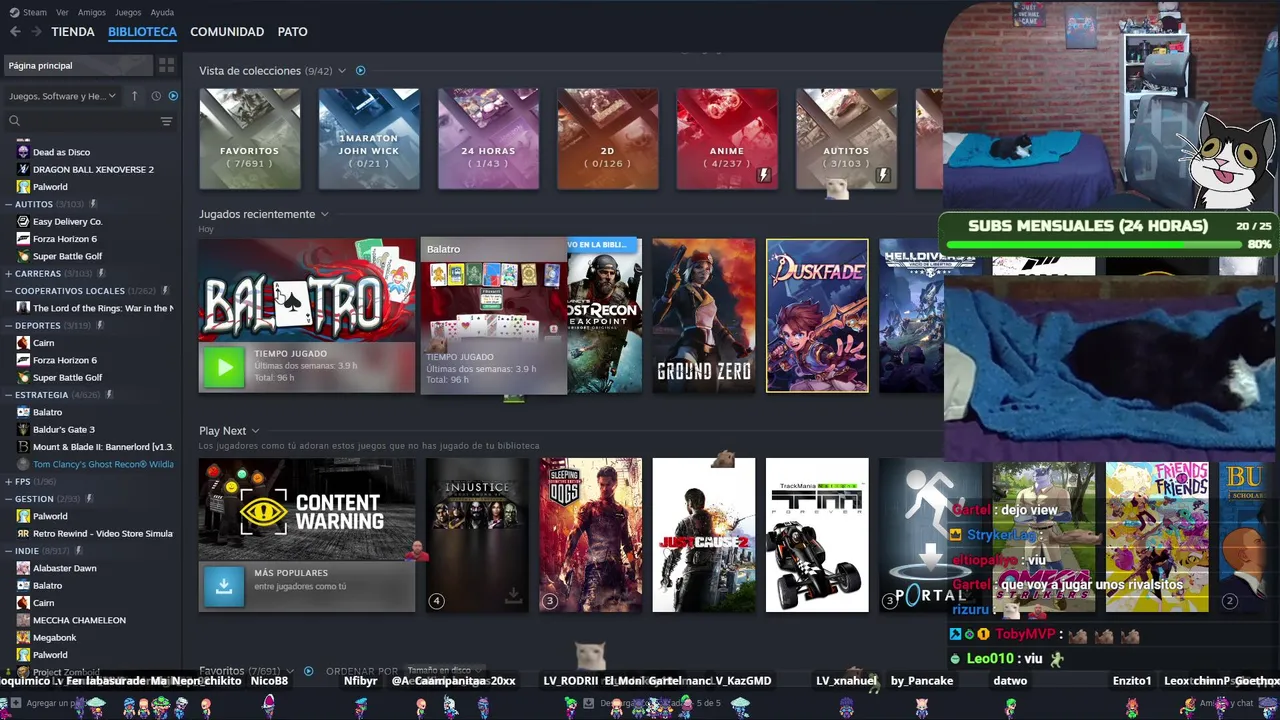Screen dimensions: 1280x720
Task: Open advanced filter options icon
Action: [x=166, y=121]
